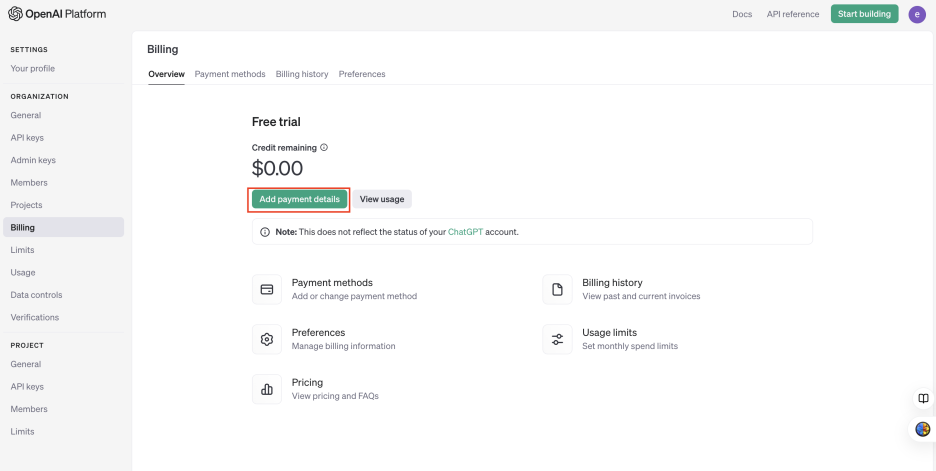Open the Docs link in header
This screenshot has width=936, height=471.
tap(742, 14)
